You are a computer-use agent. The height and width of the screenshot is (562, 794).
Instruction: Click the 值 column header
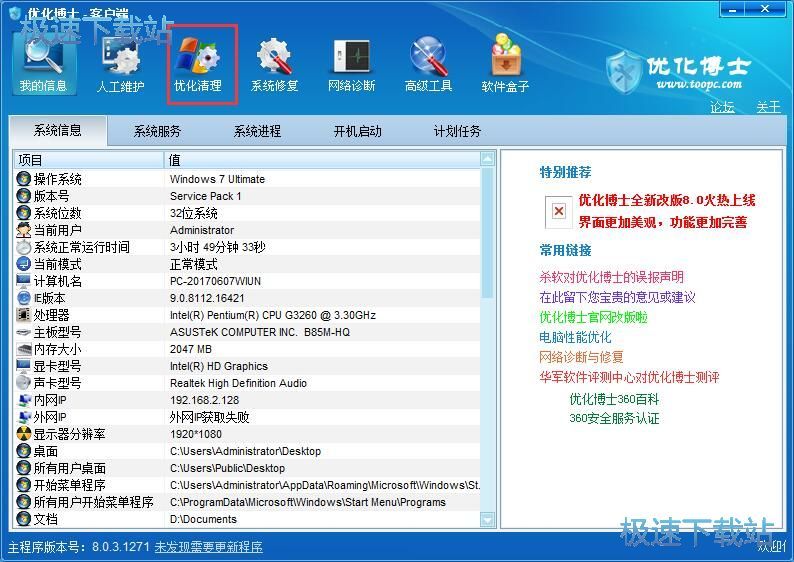click(x=322, y=160)
